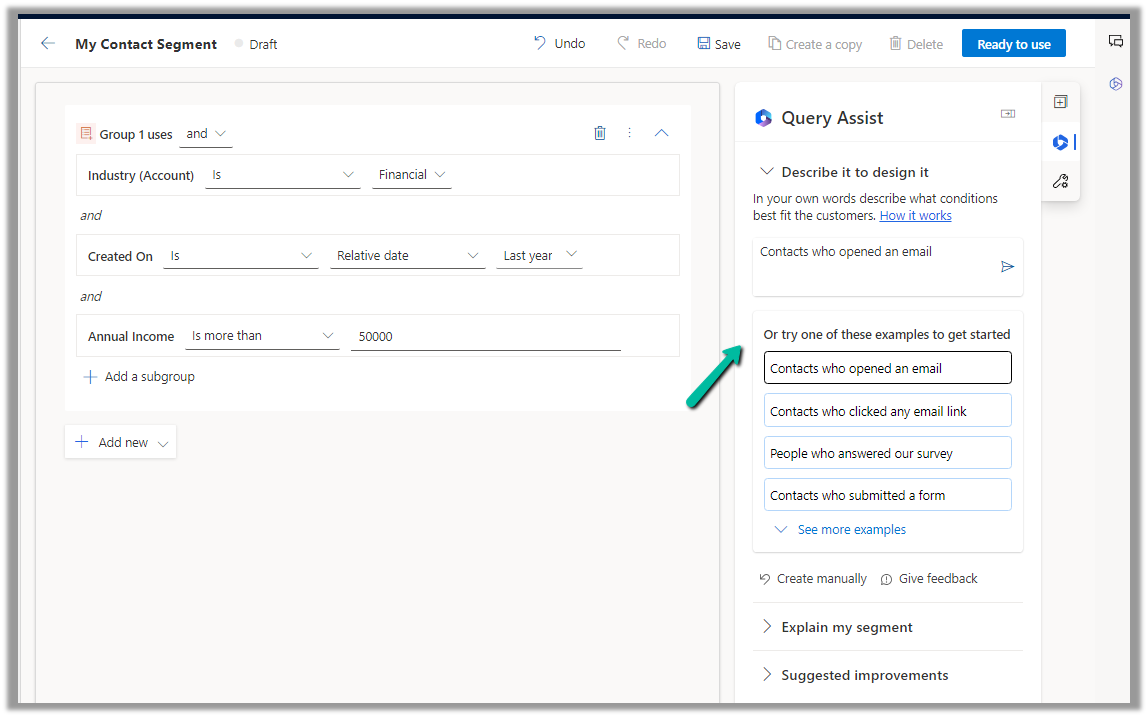Click the back arrow next to segment name
The width and height of the screenshot is (1148, 717).
pos(47,44)
